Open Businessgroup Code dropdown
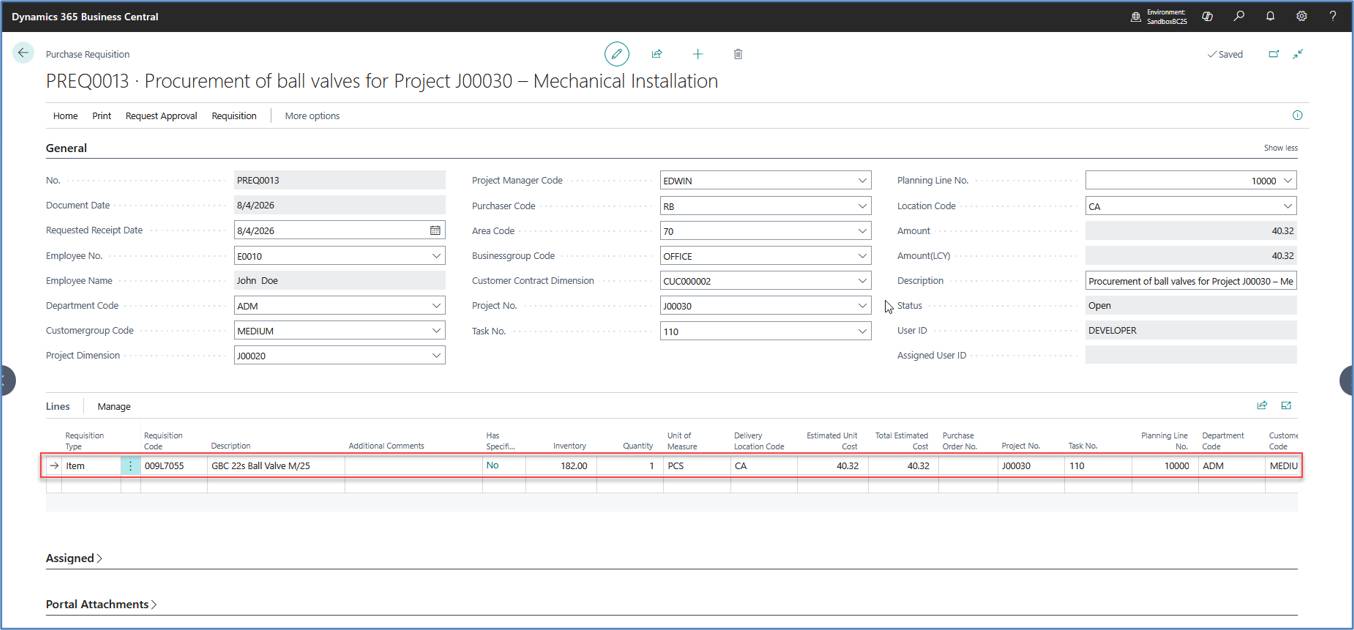This screenshot has height=630, width=1354. (862, 256)
